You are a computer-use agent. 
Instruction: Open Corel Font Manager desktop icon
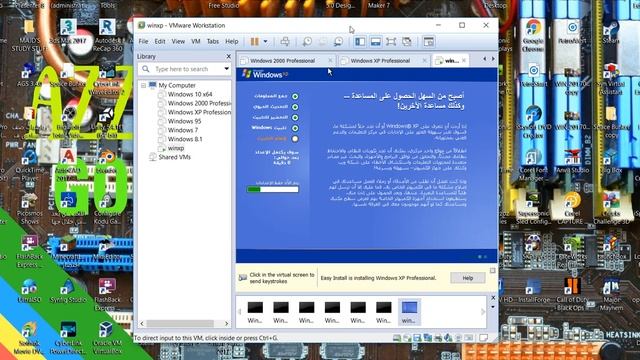(533, 165)
